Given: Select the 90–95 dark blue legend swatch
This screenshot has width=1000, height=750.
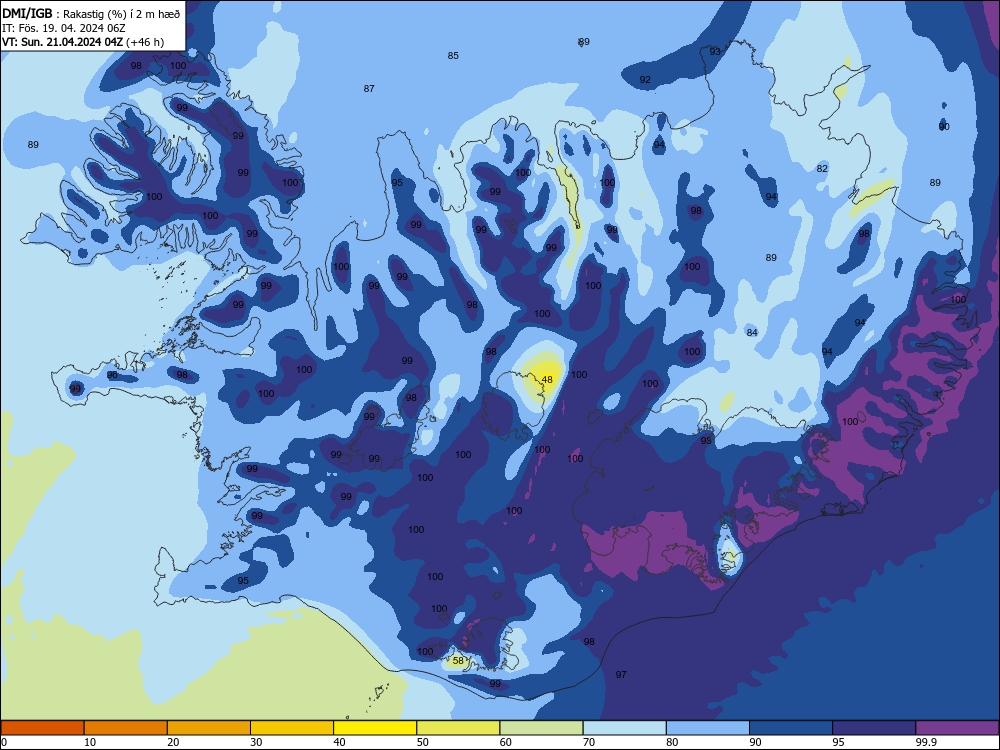Looking at the screenshot, I should (x=791, y=728).
